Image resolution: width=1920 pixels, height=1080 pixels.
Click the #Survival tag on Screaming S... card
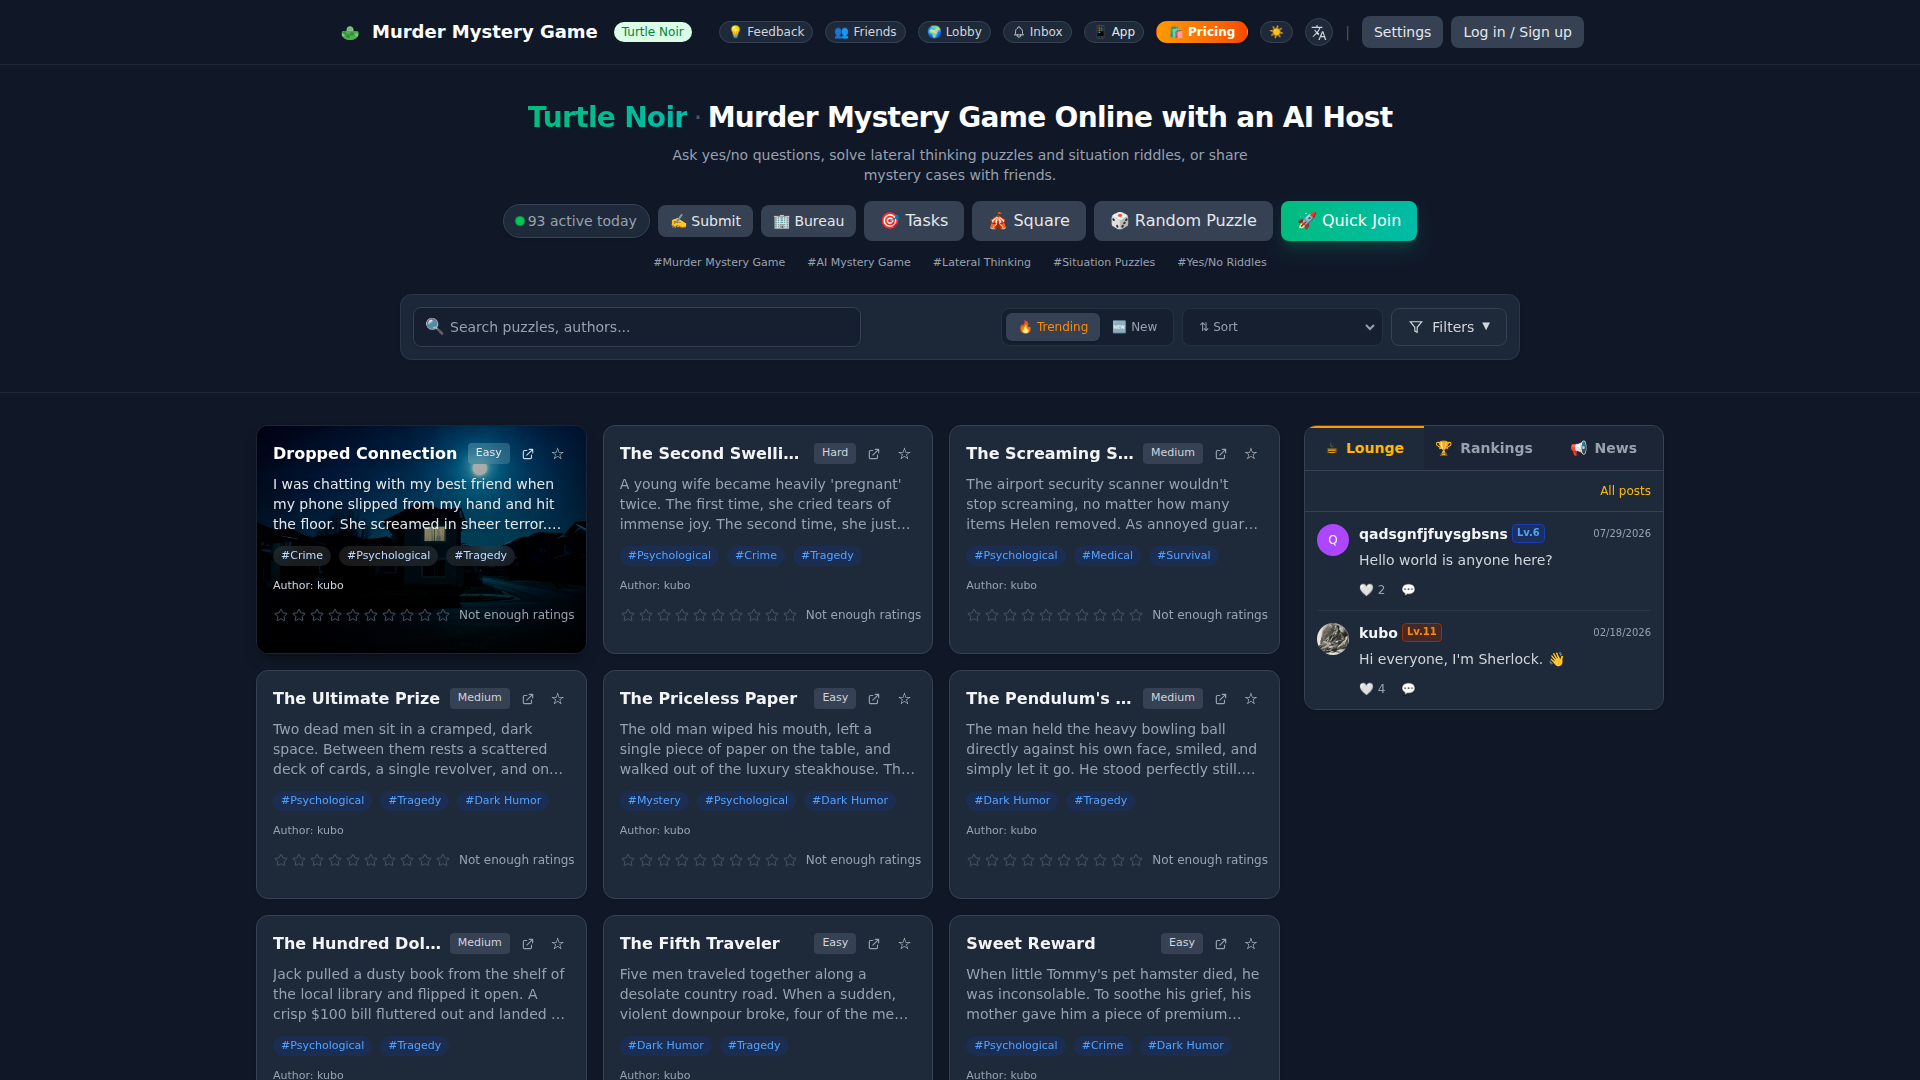coord(1183,556)
